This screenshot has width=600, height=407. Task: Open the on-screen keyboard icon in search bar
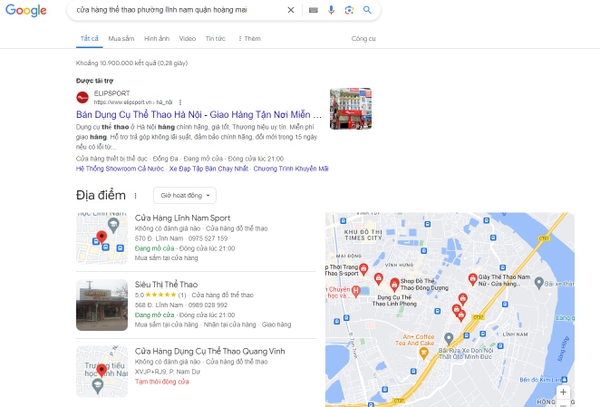coord(313,10)
